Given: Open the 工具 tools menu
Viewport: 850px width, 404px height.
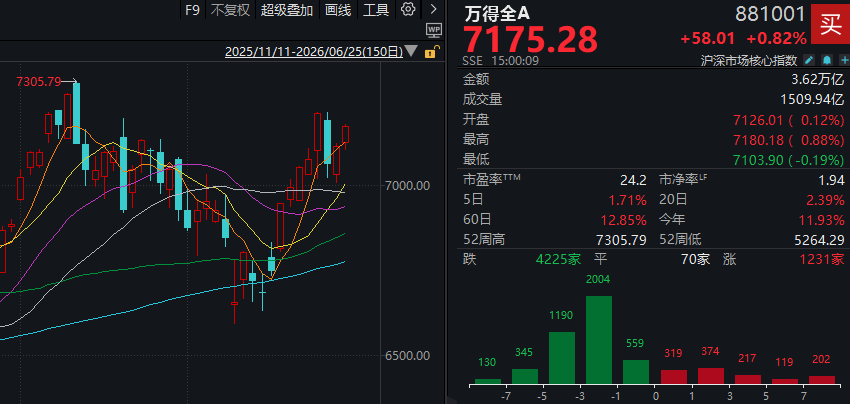Looking at the screenshot, I should pyautogui.click(x=376, y=10).
